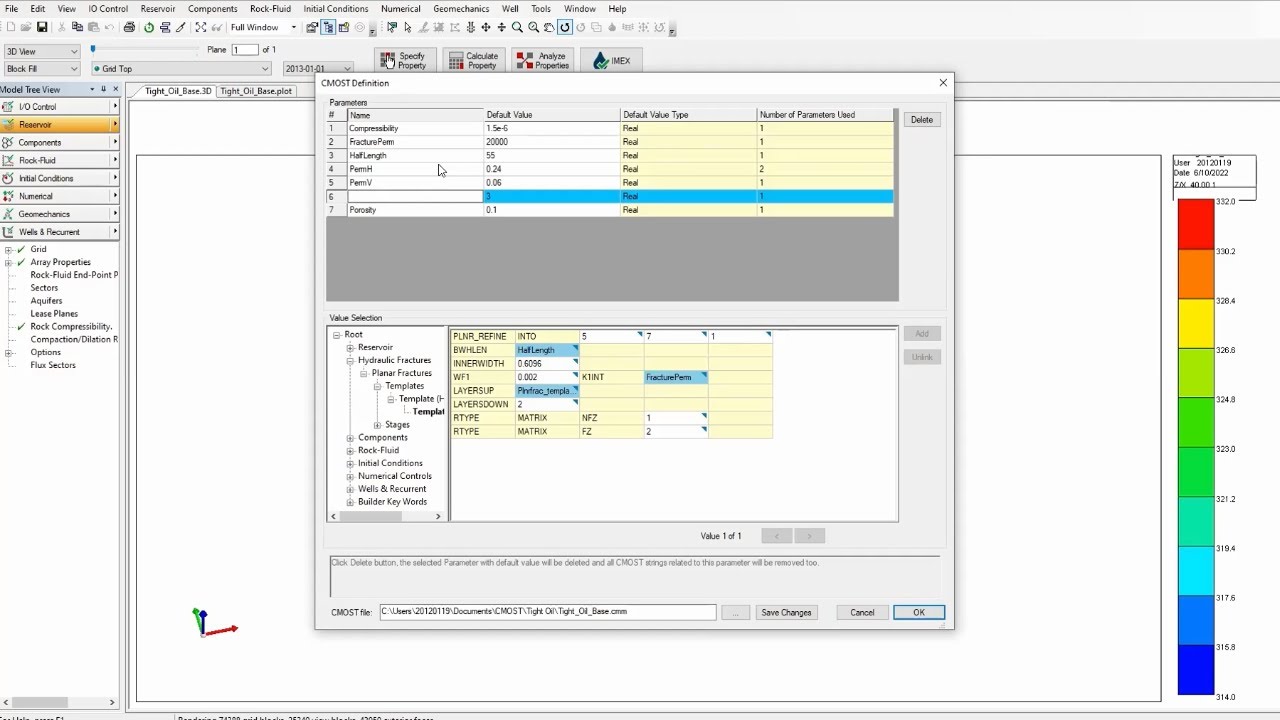Open the Grid Top property dropdown
Screen dimensions: 1280x720
(x=181, y=69)
